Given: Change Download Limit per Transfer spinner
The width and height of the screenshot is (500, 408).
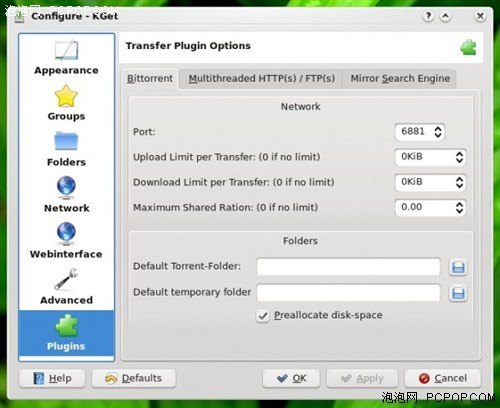Looking at the screenshot, I should point(459,182).
